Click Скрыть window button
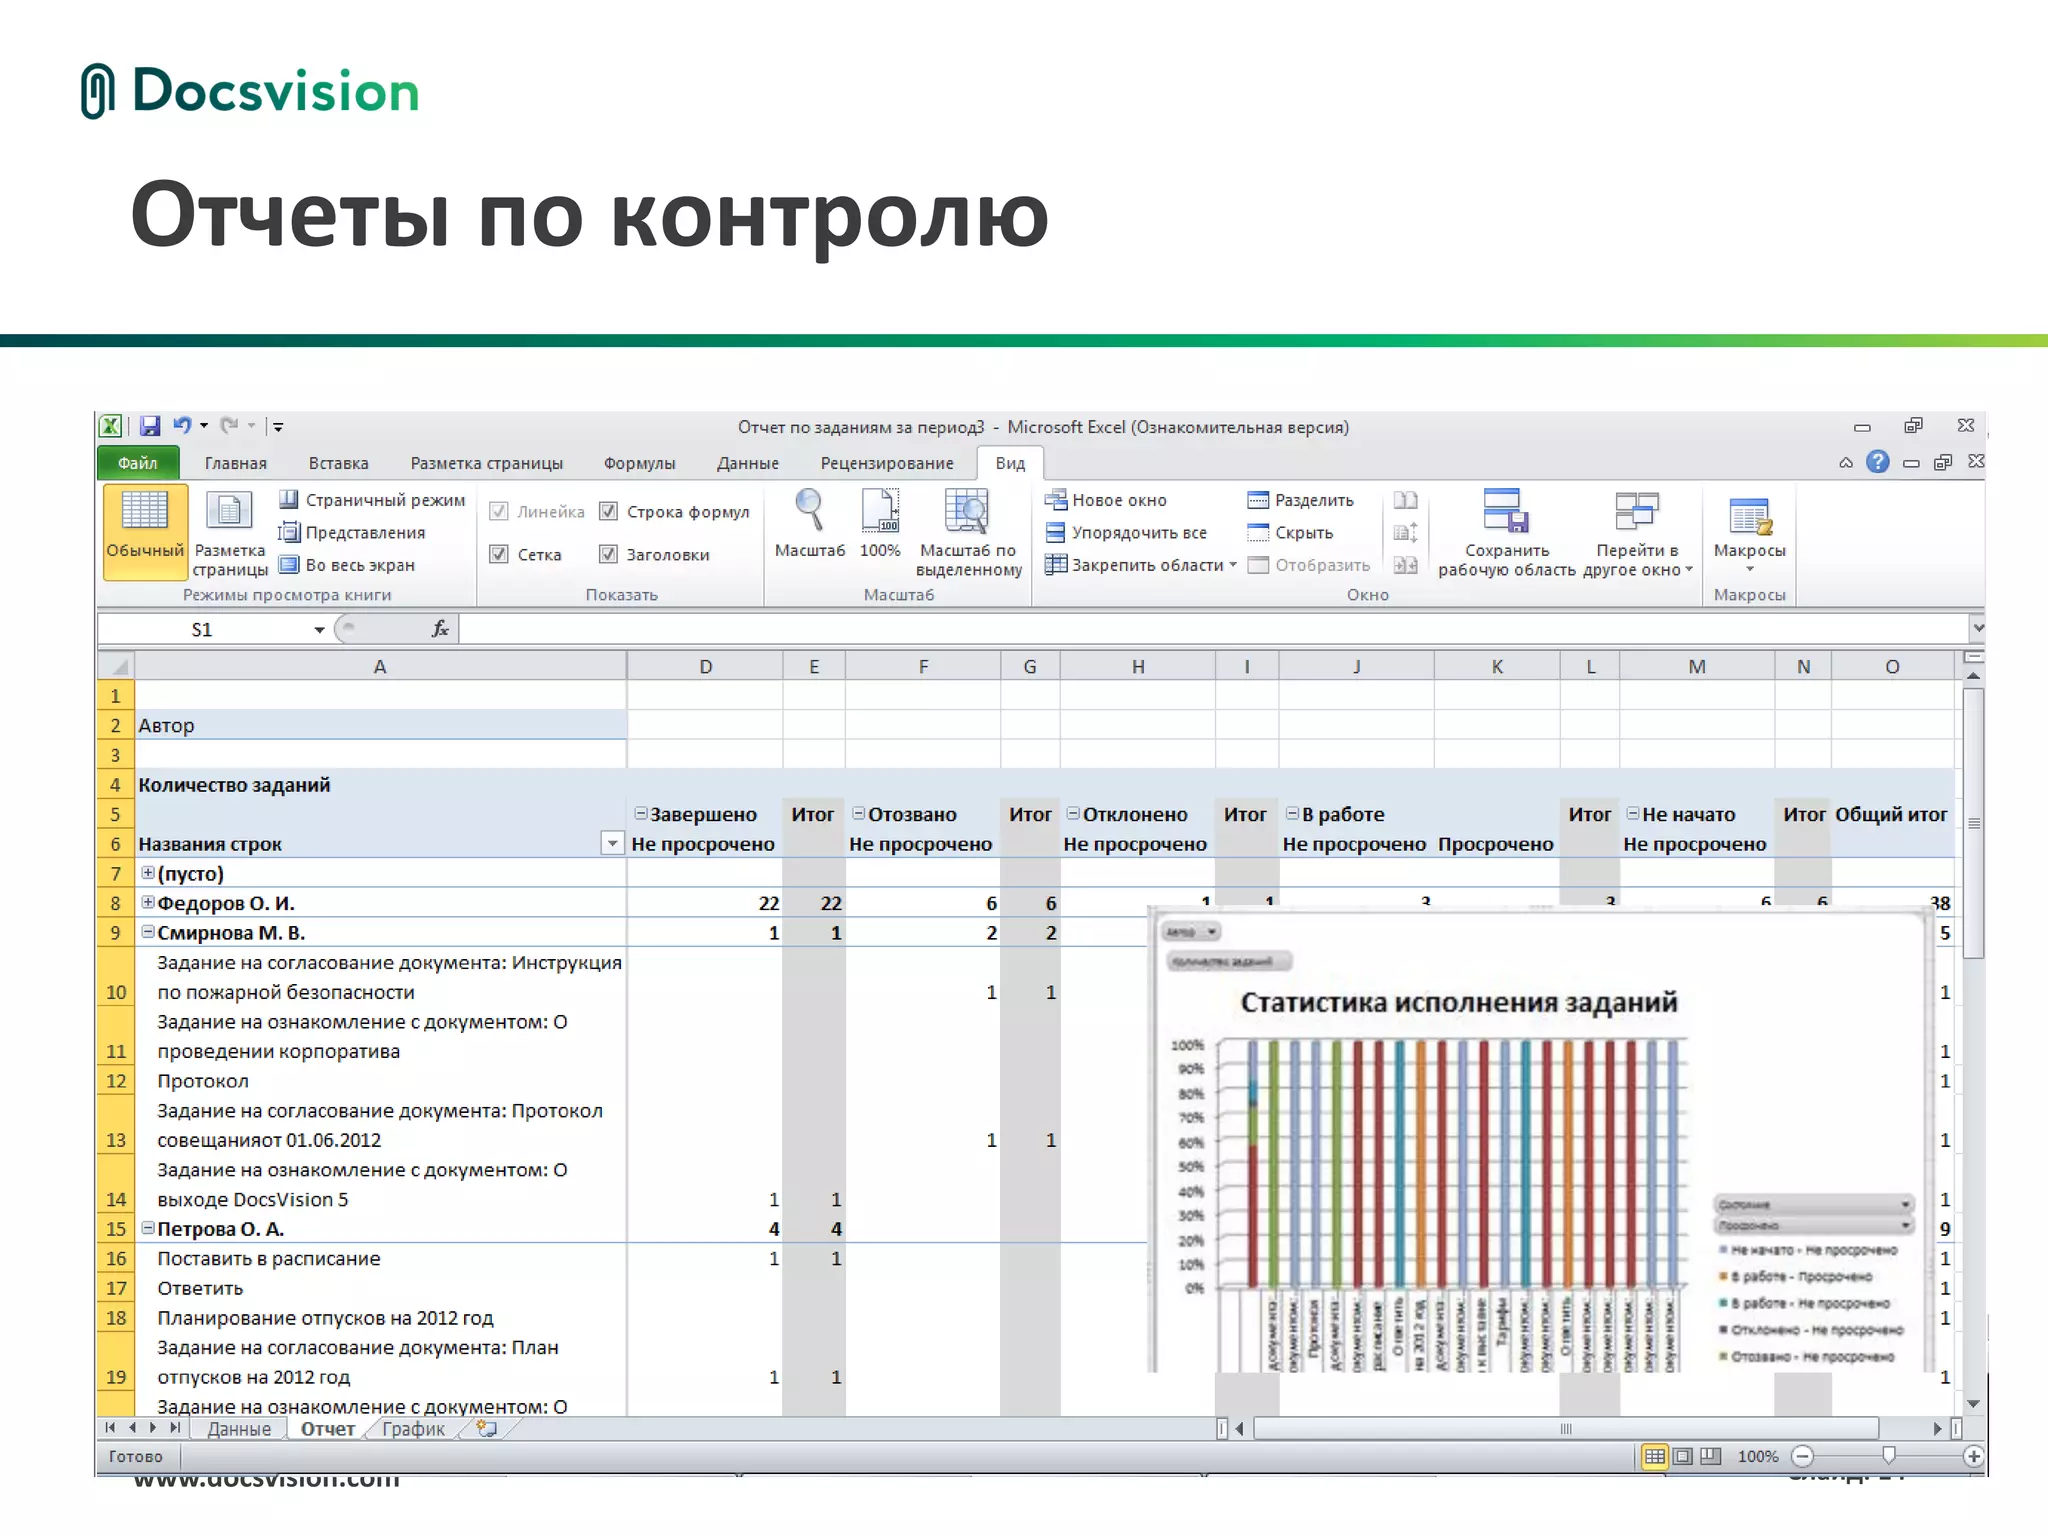 click(1291, 533)
